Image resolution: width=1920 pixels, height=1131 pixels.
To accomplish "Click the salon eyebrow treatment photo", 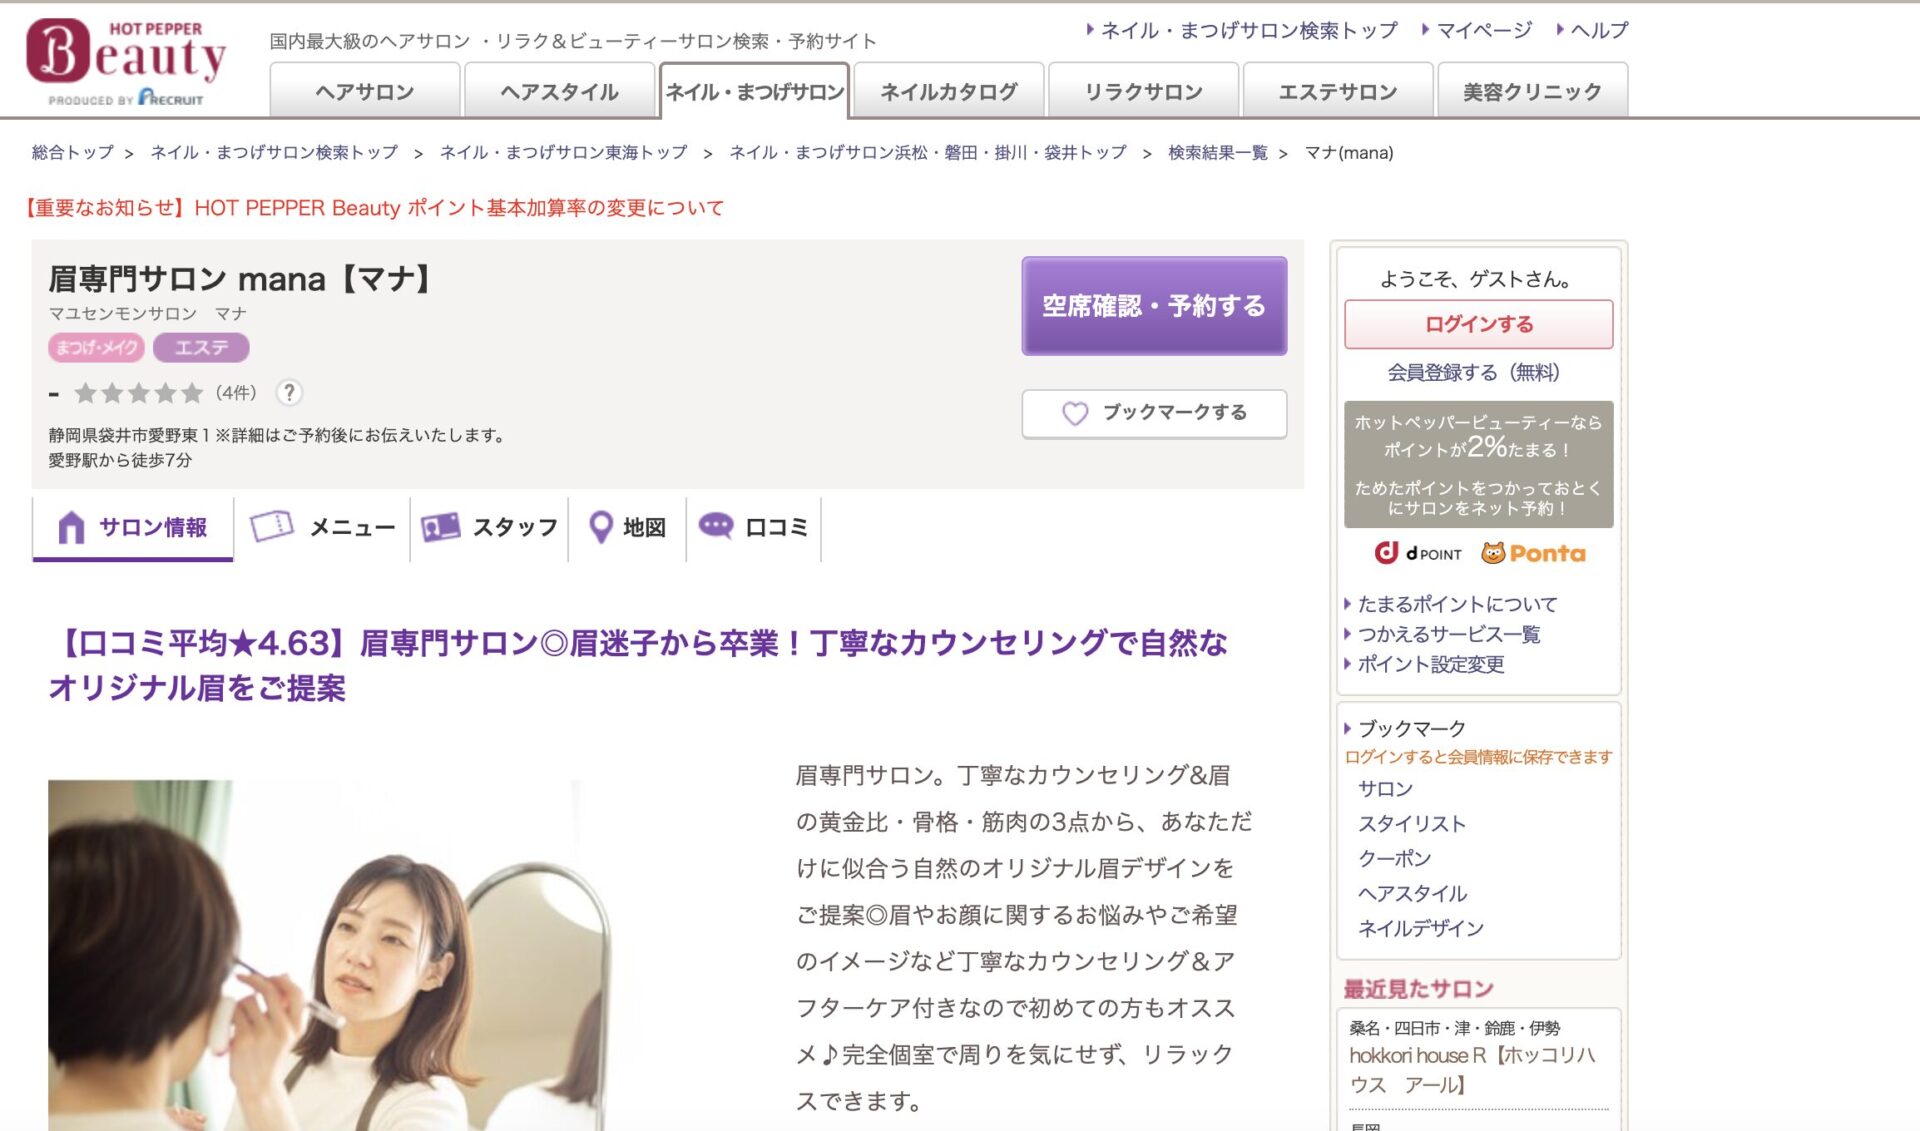I will 325,955.
